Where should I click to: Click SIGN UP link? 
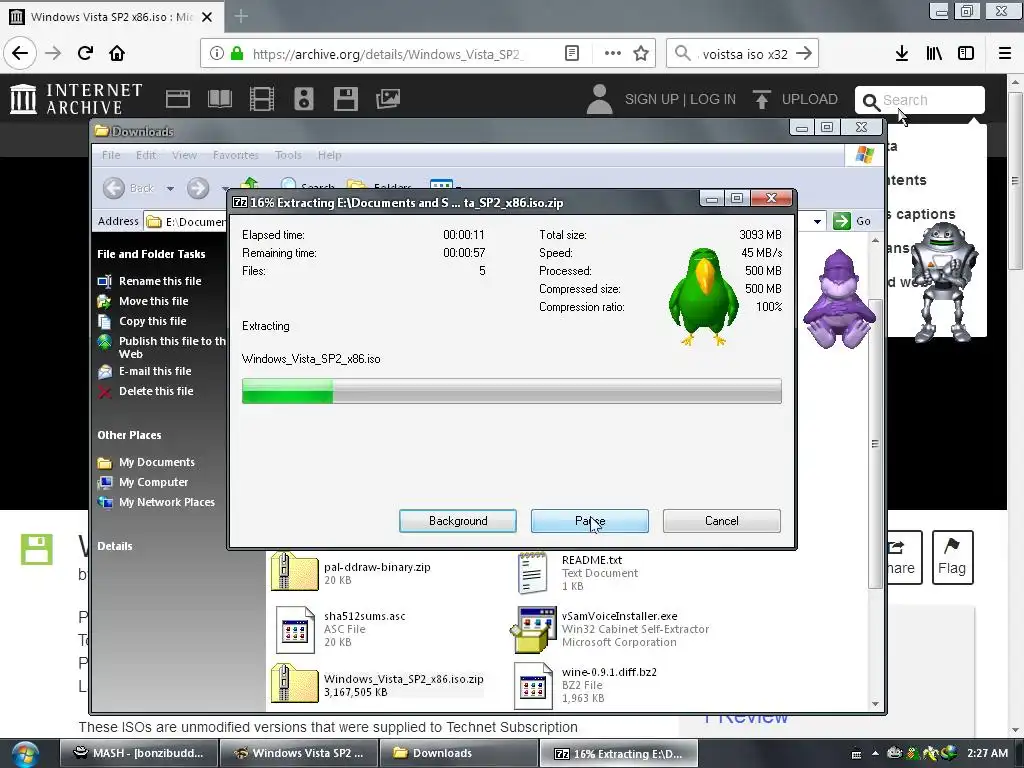[x=651, y=99]
